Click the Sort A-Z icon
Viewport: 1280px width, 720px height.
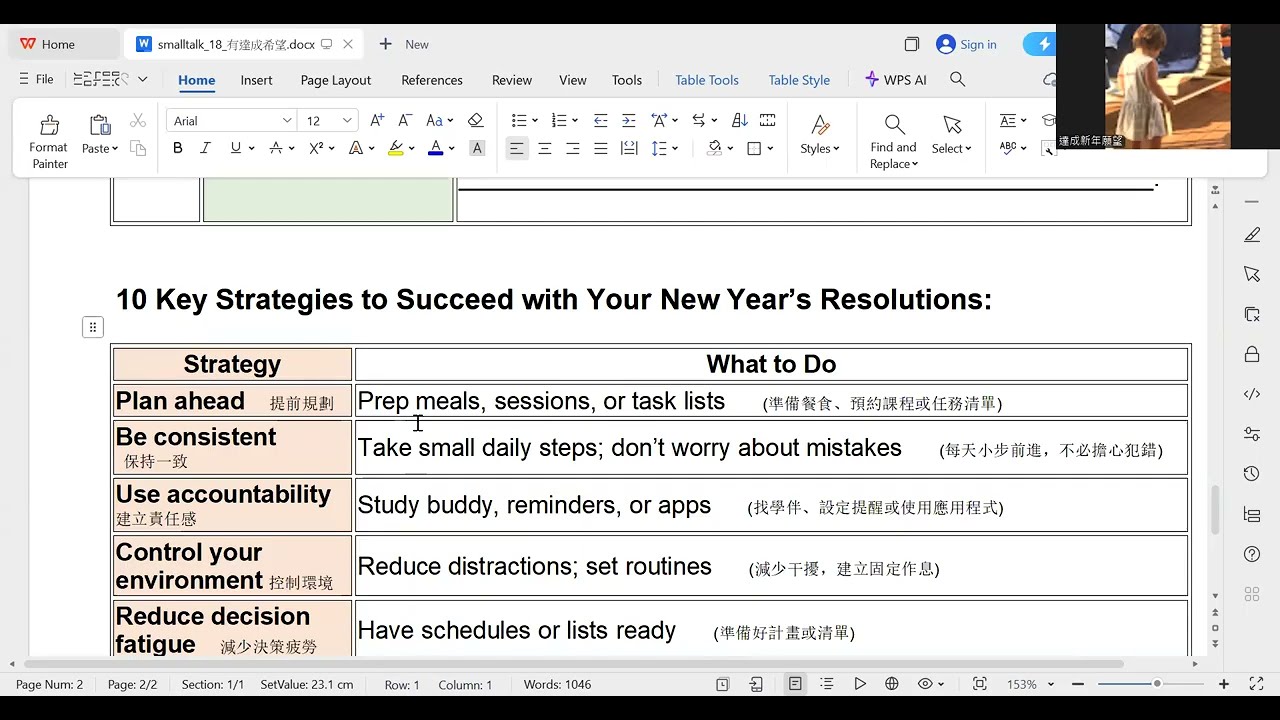[740, 120]
